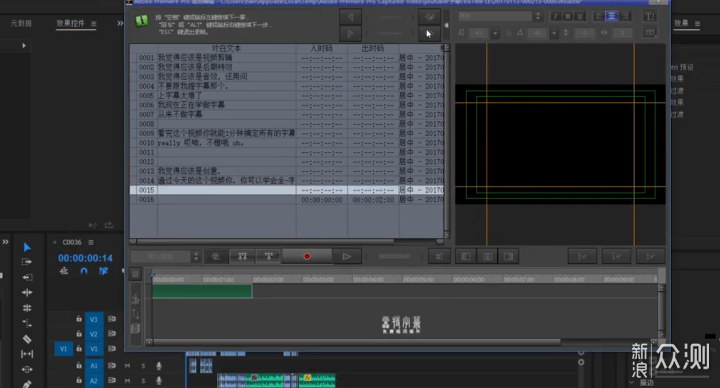Solo audio track A2
The image size is (720, 388).
[143, 381]
